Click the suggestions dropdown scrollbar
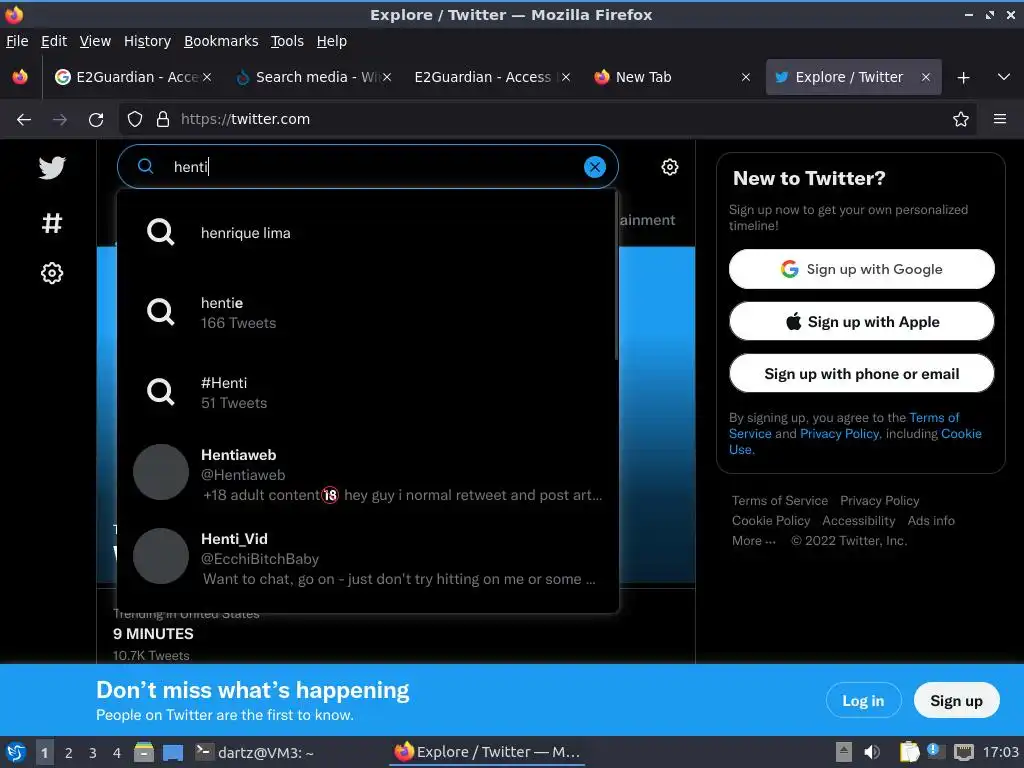The height and width of the screenshot is (768, 1024). pos(615,276)
